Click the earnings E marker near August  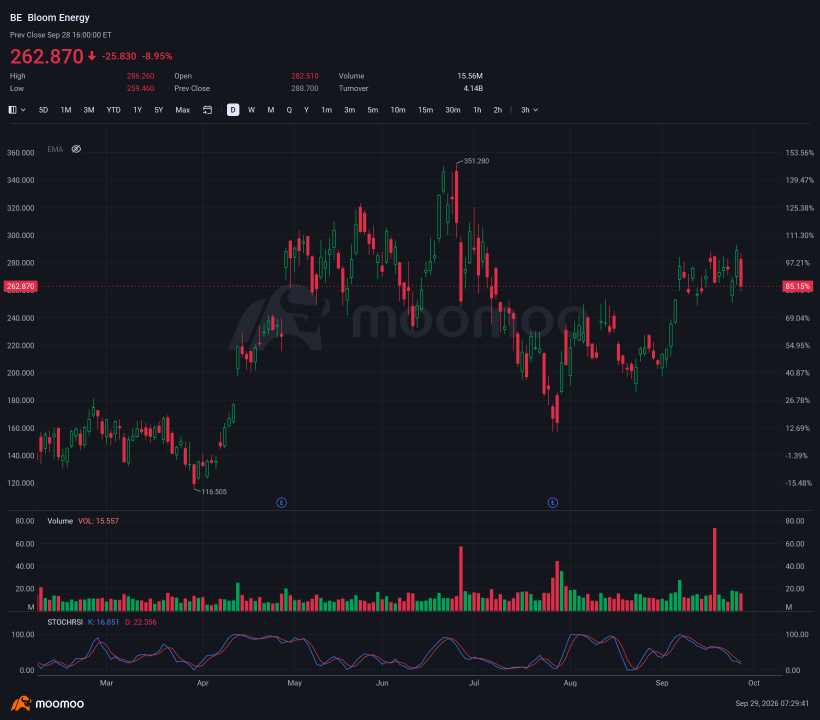click(553, 502)
